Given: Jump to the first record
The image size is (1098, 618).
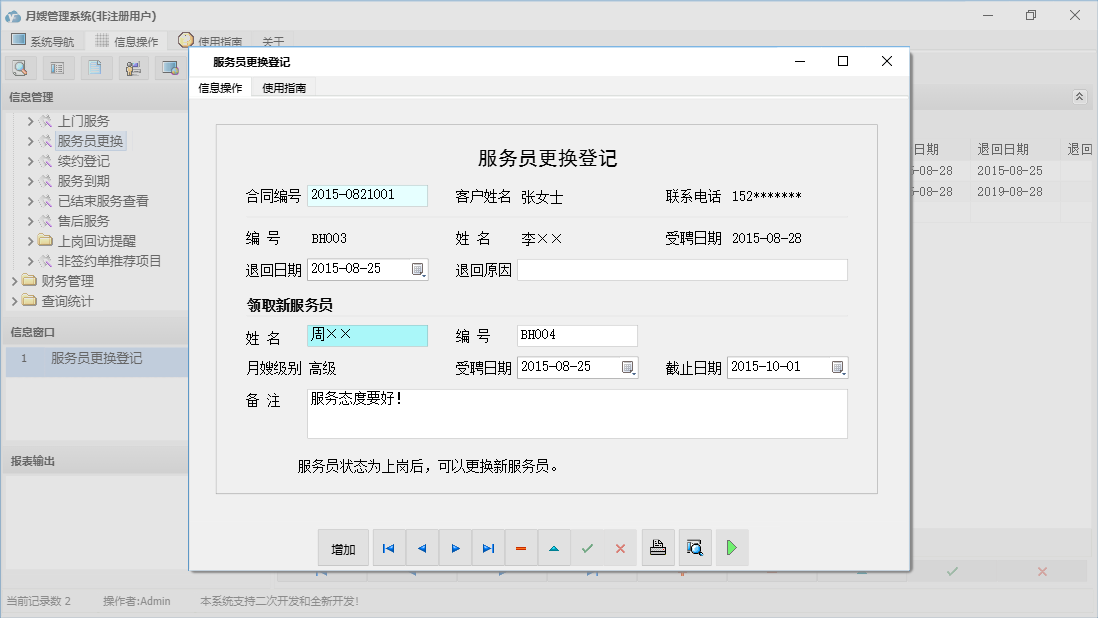Looking at the screenshot, I should tap(389, 547).
